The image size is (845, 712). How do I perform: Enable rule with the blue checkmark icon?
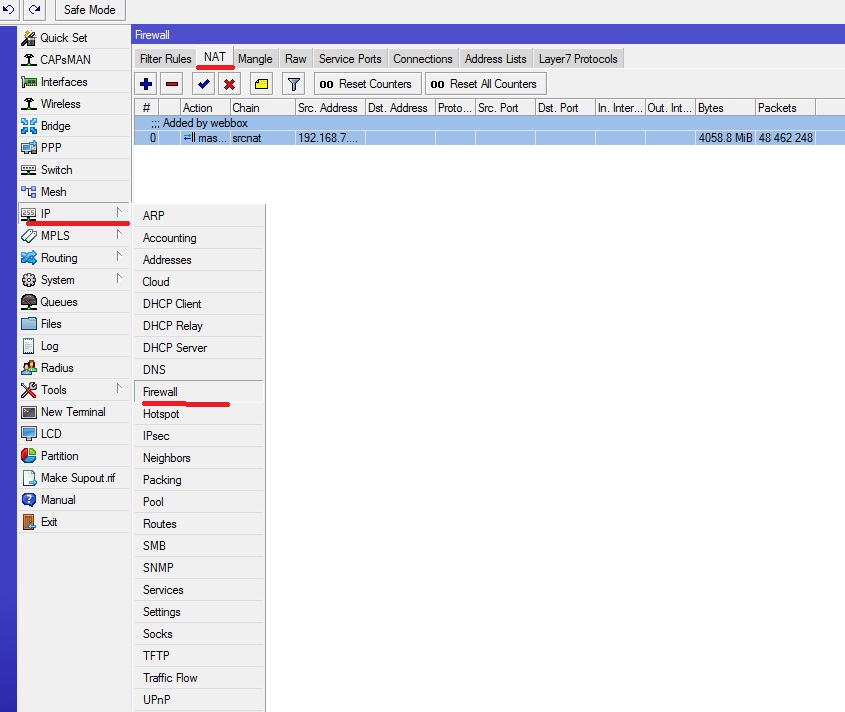204,84
